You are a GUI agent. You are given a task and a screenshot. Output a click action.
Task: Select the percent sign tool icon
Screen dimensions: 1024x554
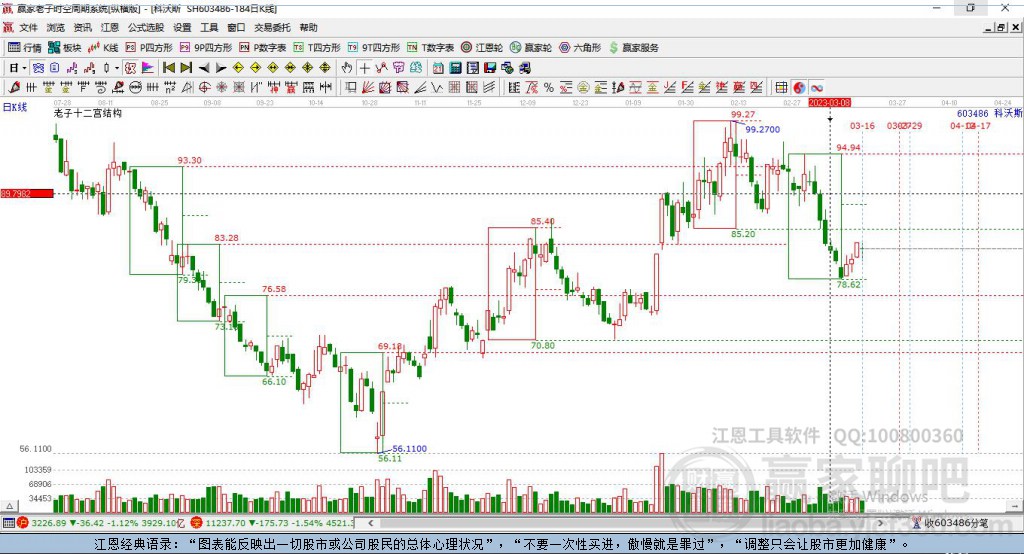coord(549,87)
